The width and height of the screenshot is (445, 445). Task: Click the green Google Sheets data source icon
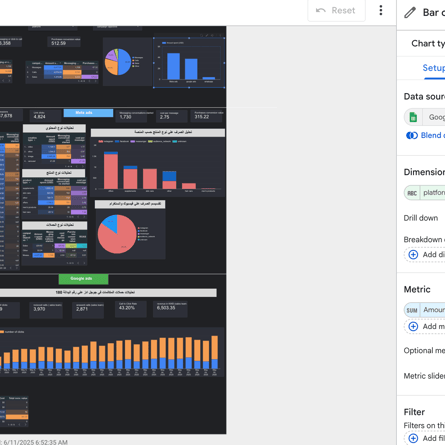pos(413,117)
